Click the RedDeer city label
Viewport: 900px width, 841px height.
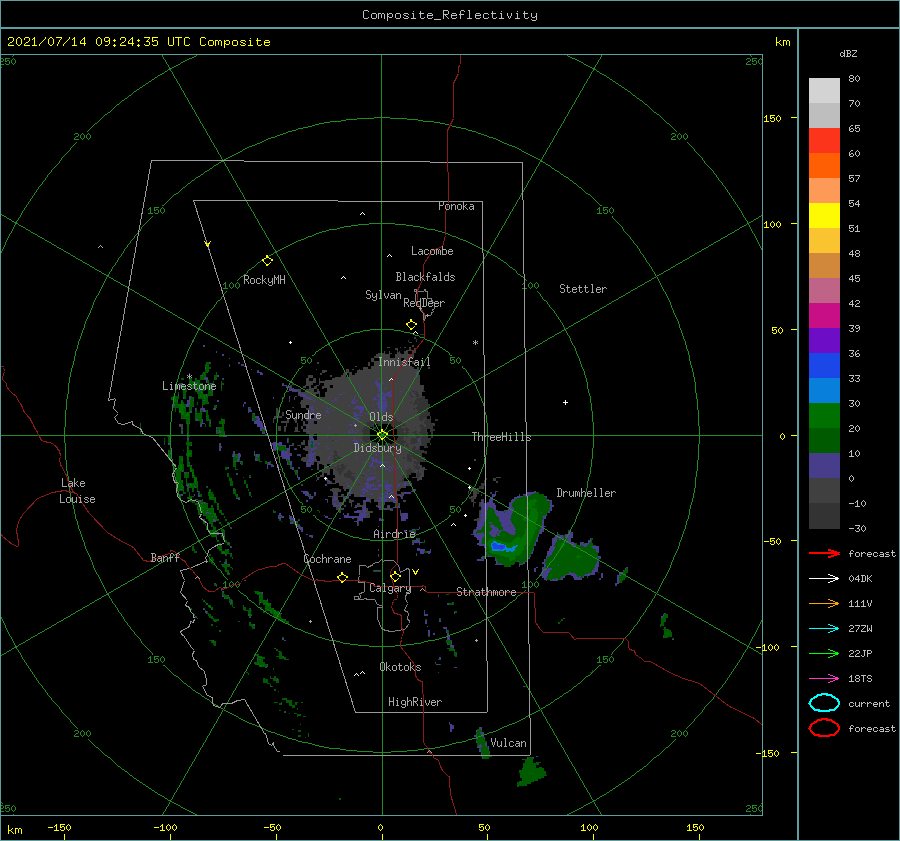(424, 303)
